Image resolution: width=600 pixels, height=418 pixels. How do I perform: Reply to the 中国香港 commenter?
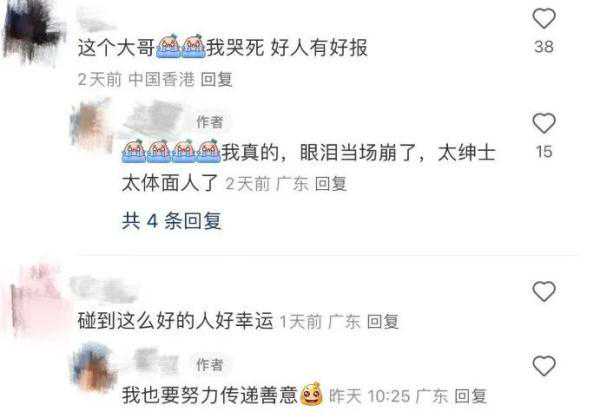(217, 80)
